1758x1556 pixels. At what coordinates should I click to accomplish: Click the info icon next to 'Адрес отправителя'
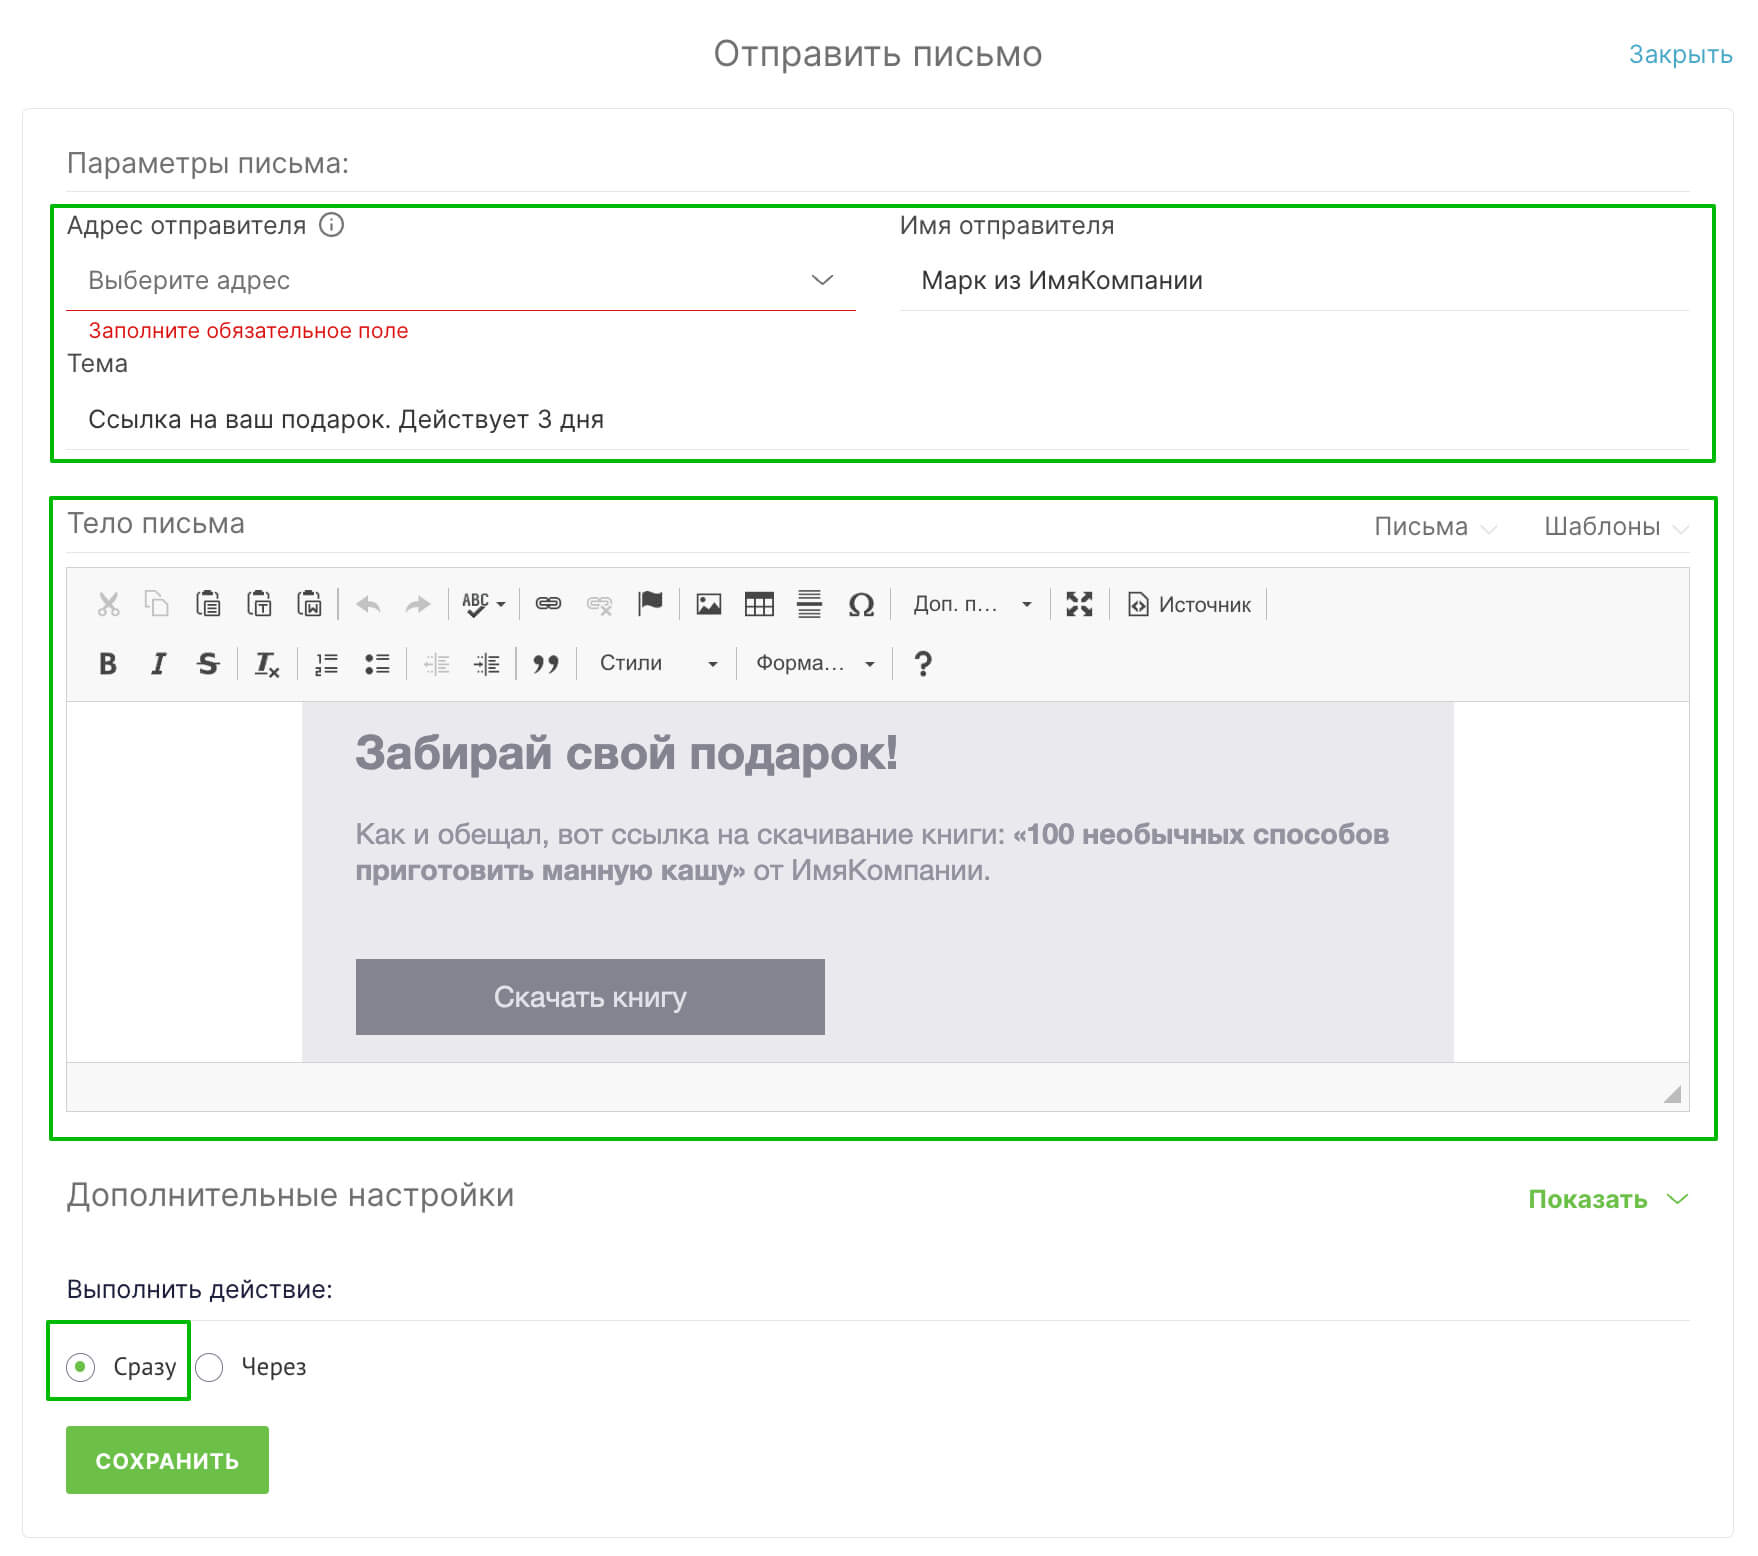[x=331, y=225]
